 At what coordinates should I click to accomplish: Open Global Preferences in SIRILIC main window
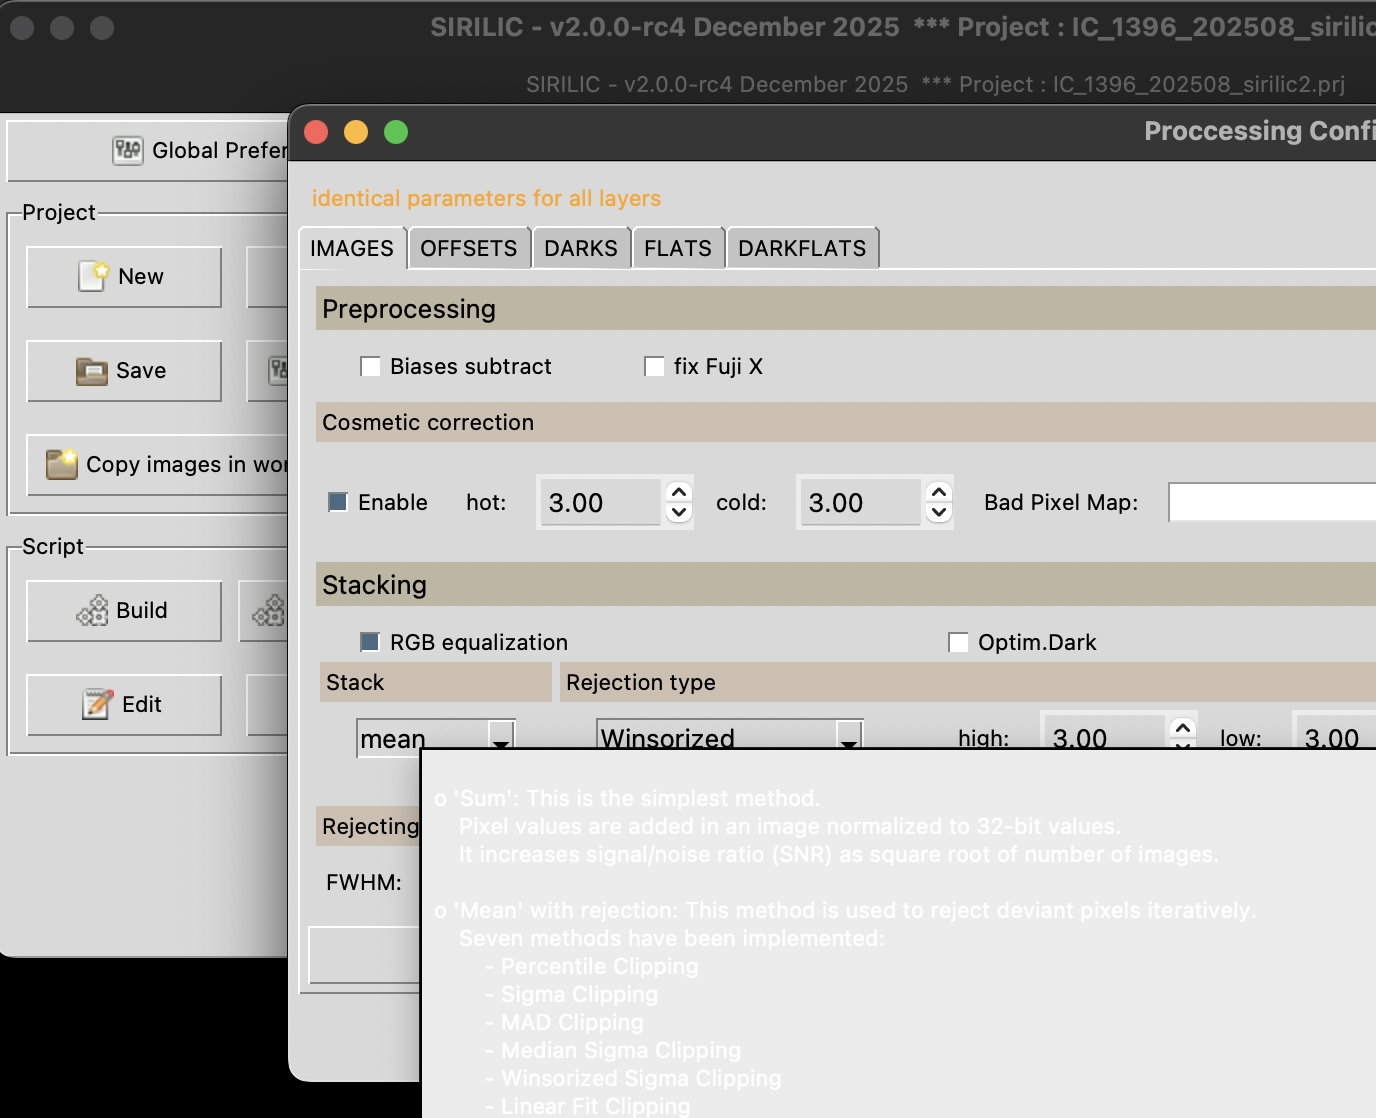point(148,151)
